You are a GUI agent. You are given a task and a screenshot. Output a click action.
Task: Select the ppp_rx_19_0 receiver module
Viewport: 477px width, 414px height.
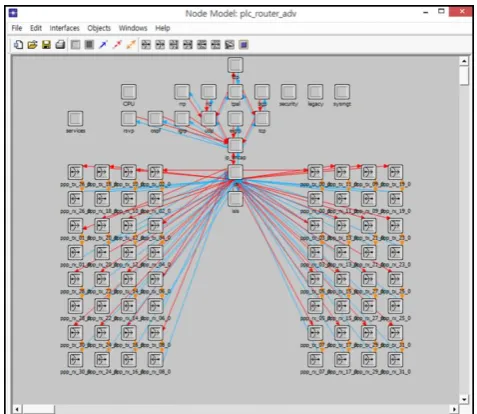[x=395, y=199]
